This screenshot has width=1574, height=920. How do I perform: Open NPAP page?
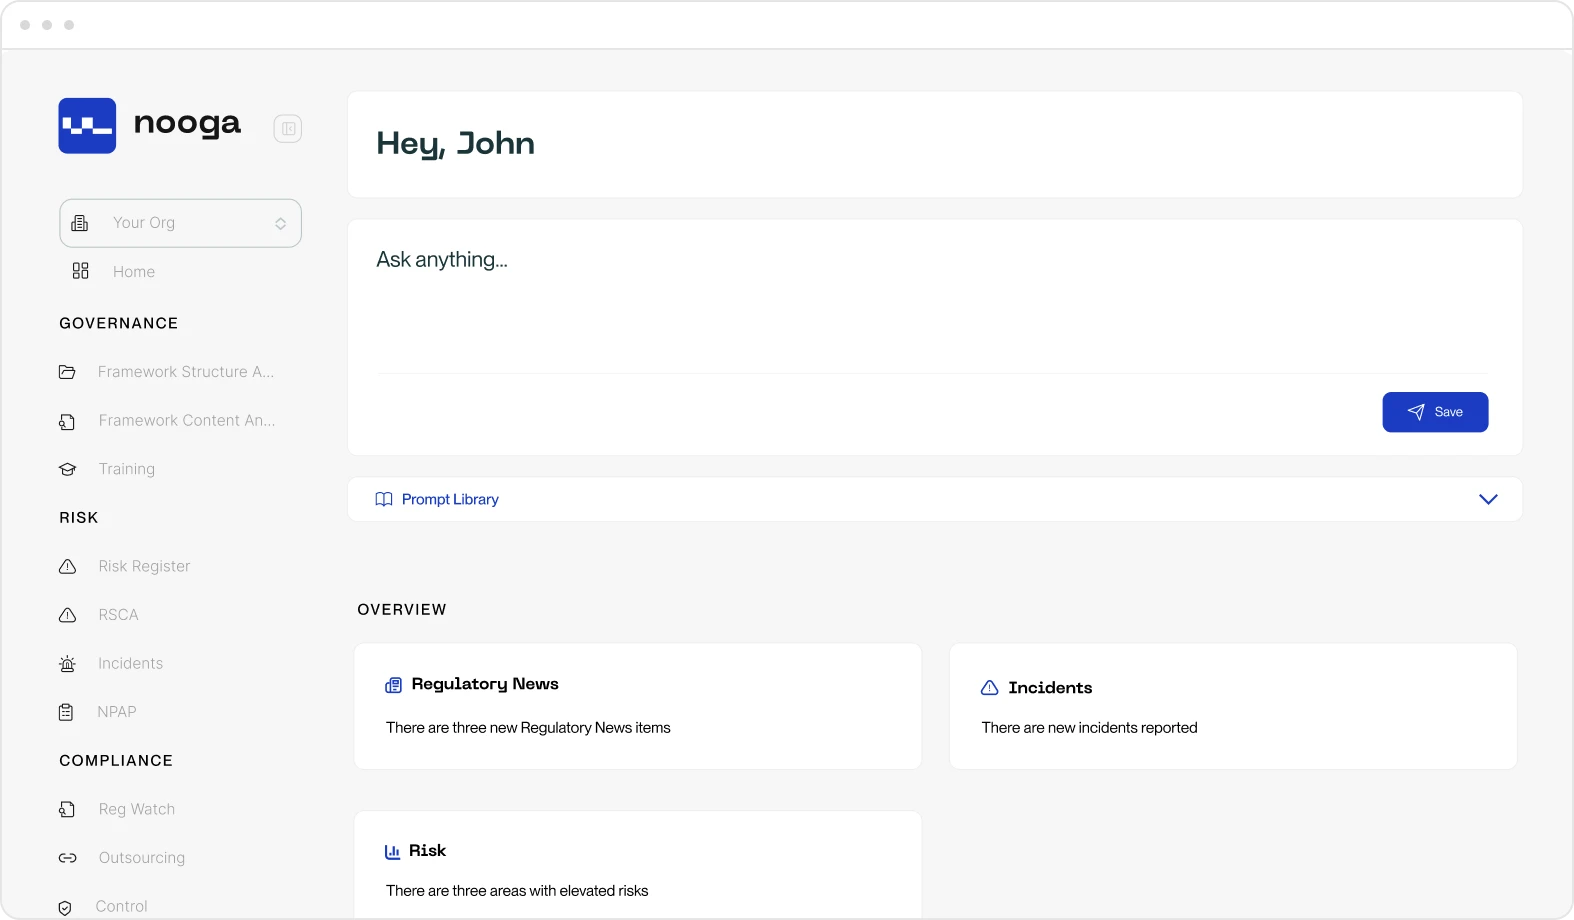tap(117, 712)
